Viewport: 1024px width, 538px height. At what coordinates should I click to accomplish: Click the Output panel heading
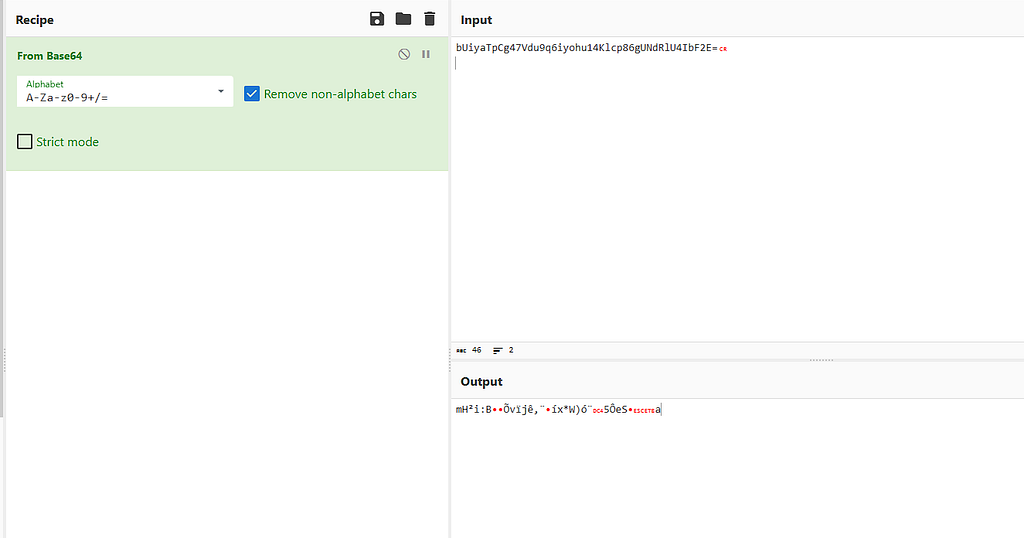(481, 382)
